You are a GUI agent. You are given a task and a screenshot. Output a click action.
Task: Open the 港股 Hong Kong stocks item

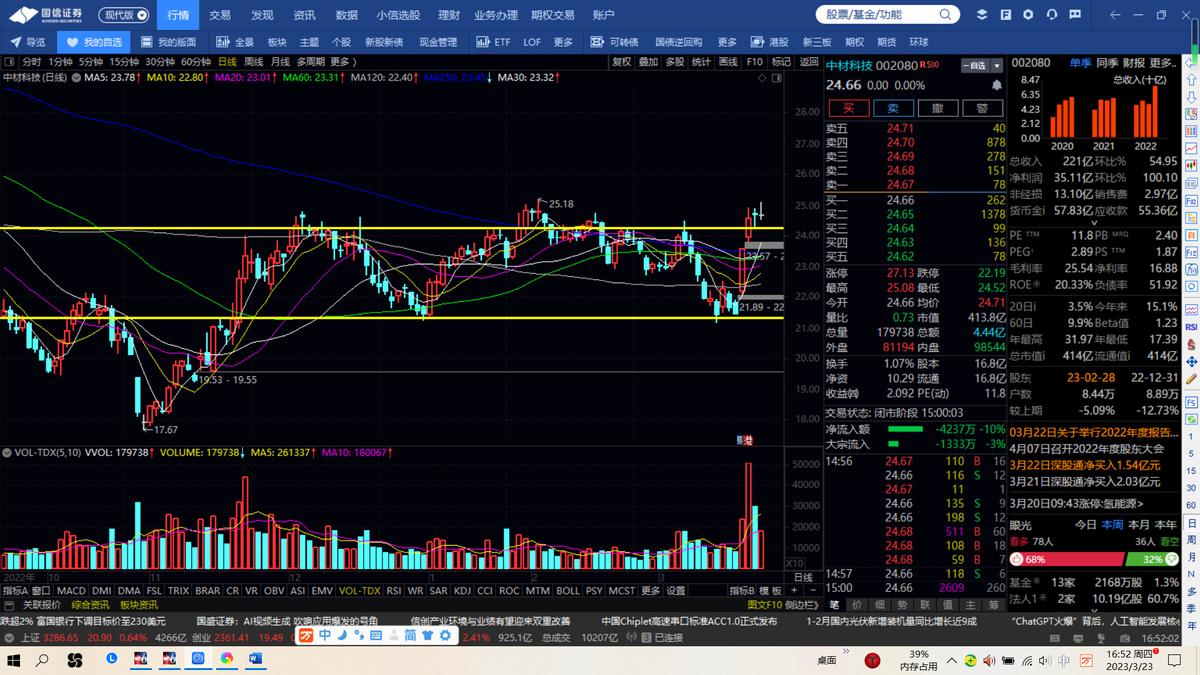point(770,42)
